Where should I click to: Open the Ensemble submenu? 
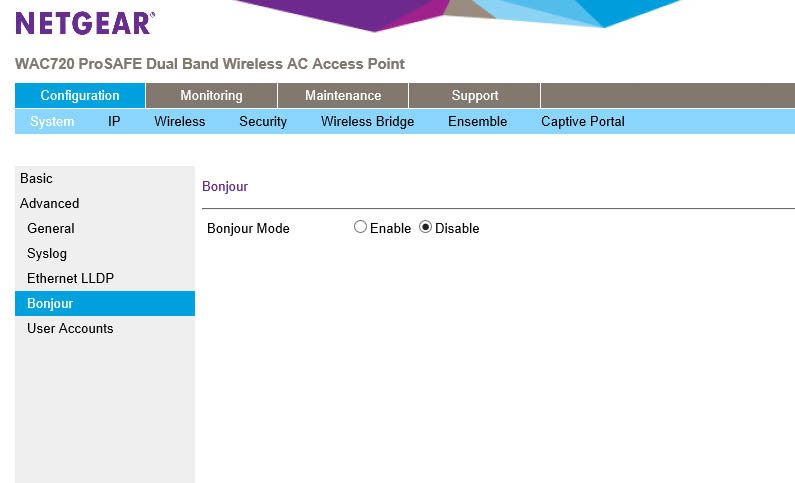click(x=478, y=122)
